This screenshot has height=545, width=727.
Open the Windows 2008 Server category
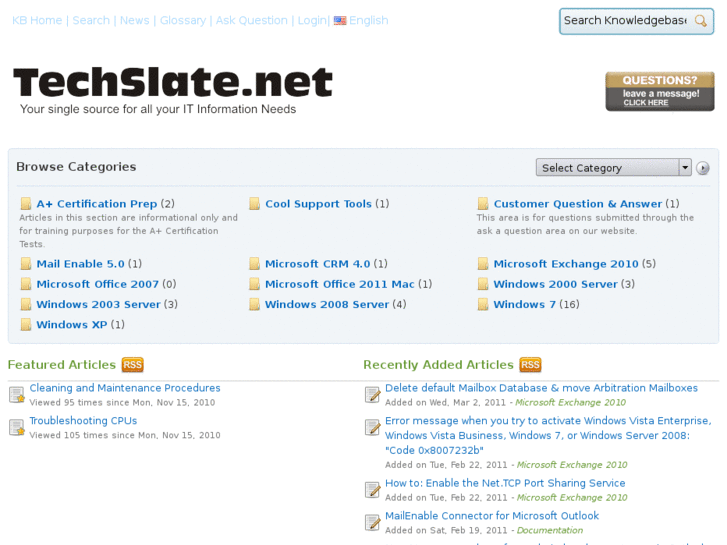[327, 304]
